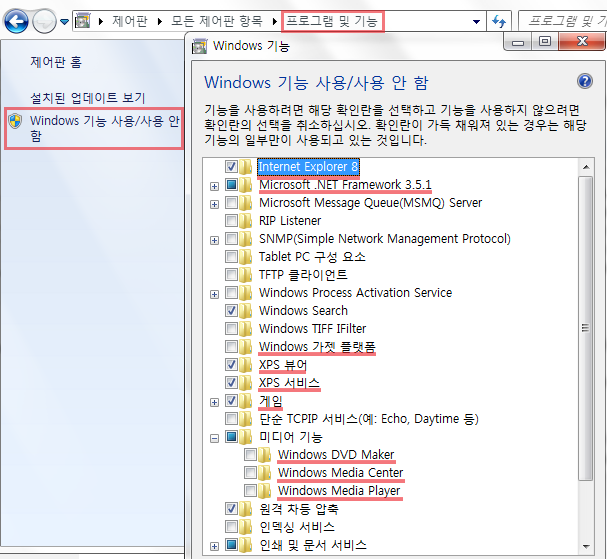The image size is (607, 559).
Task: Click feature list scrollbar up arrow
Action: [x=586, y=167]
